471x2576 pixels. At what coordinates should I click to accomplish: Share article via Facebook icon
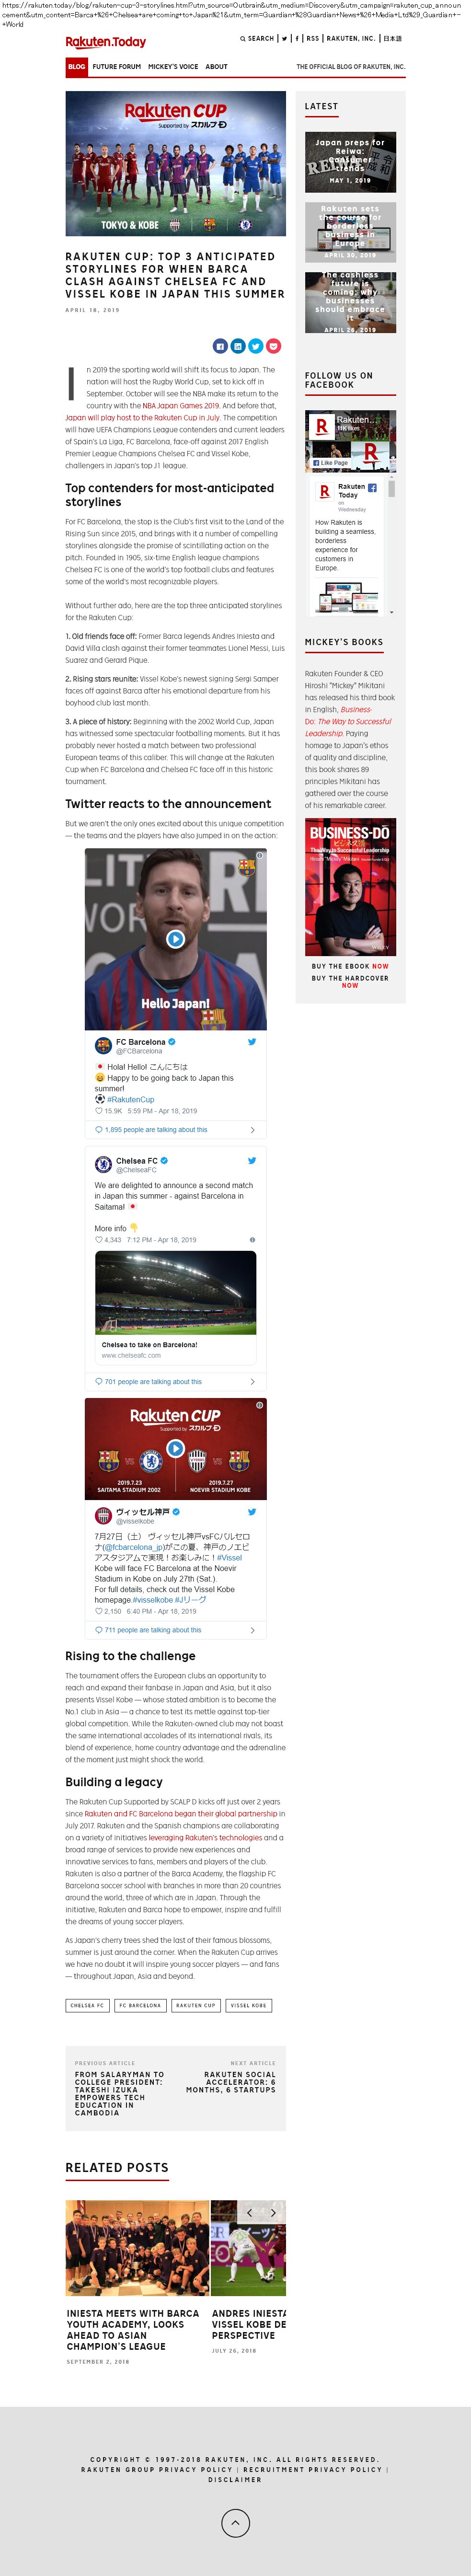pyautogui.click(x=219, y=346)
